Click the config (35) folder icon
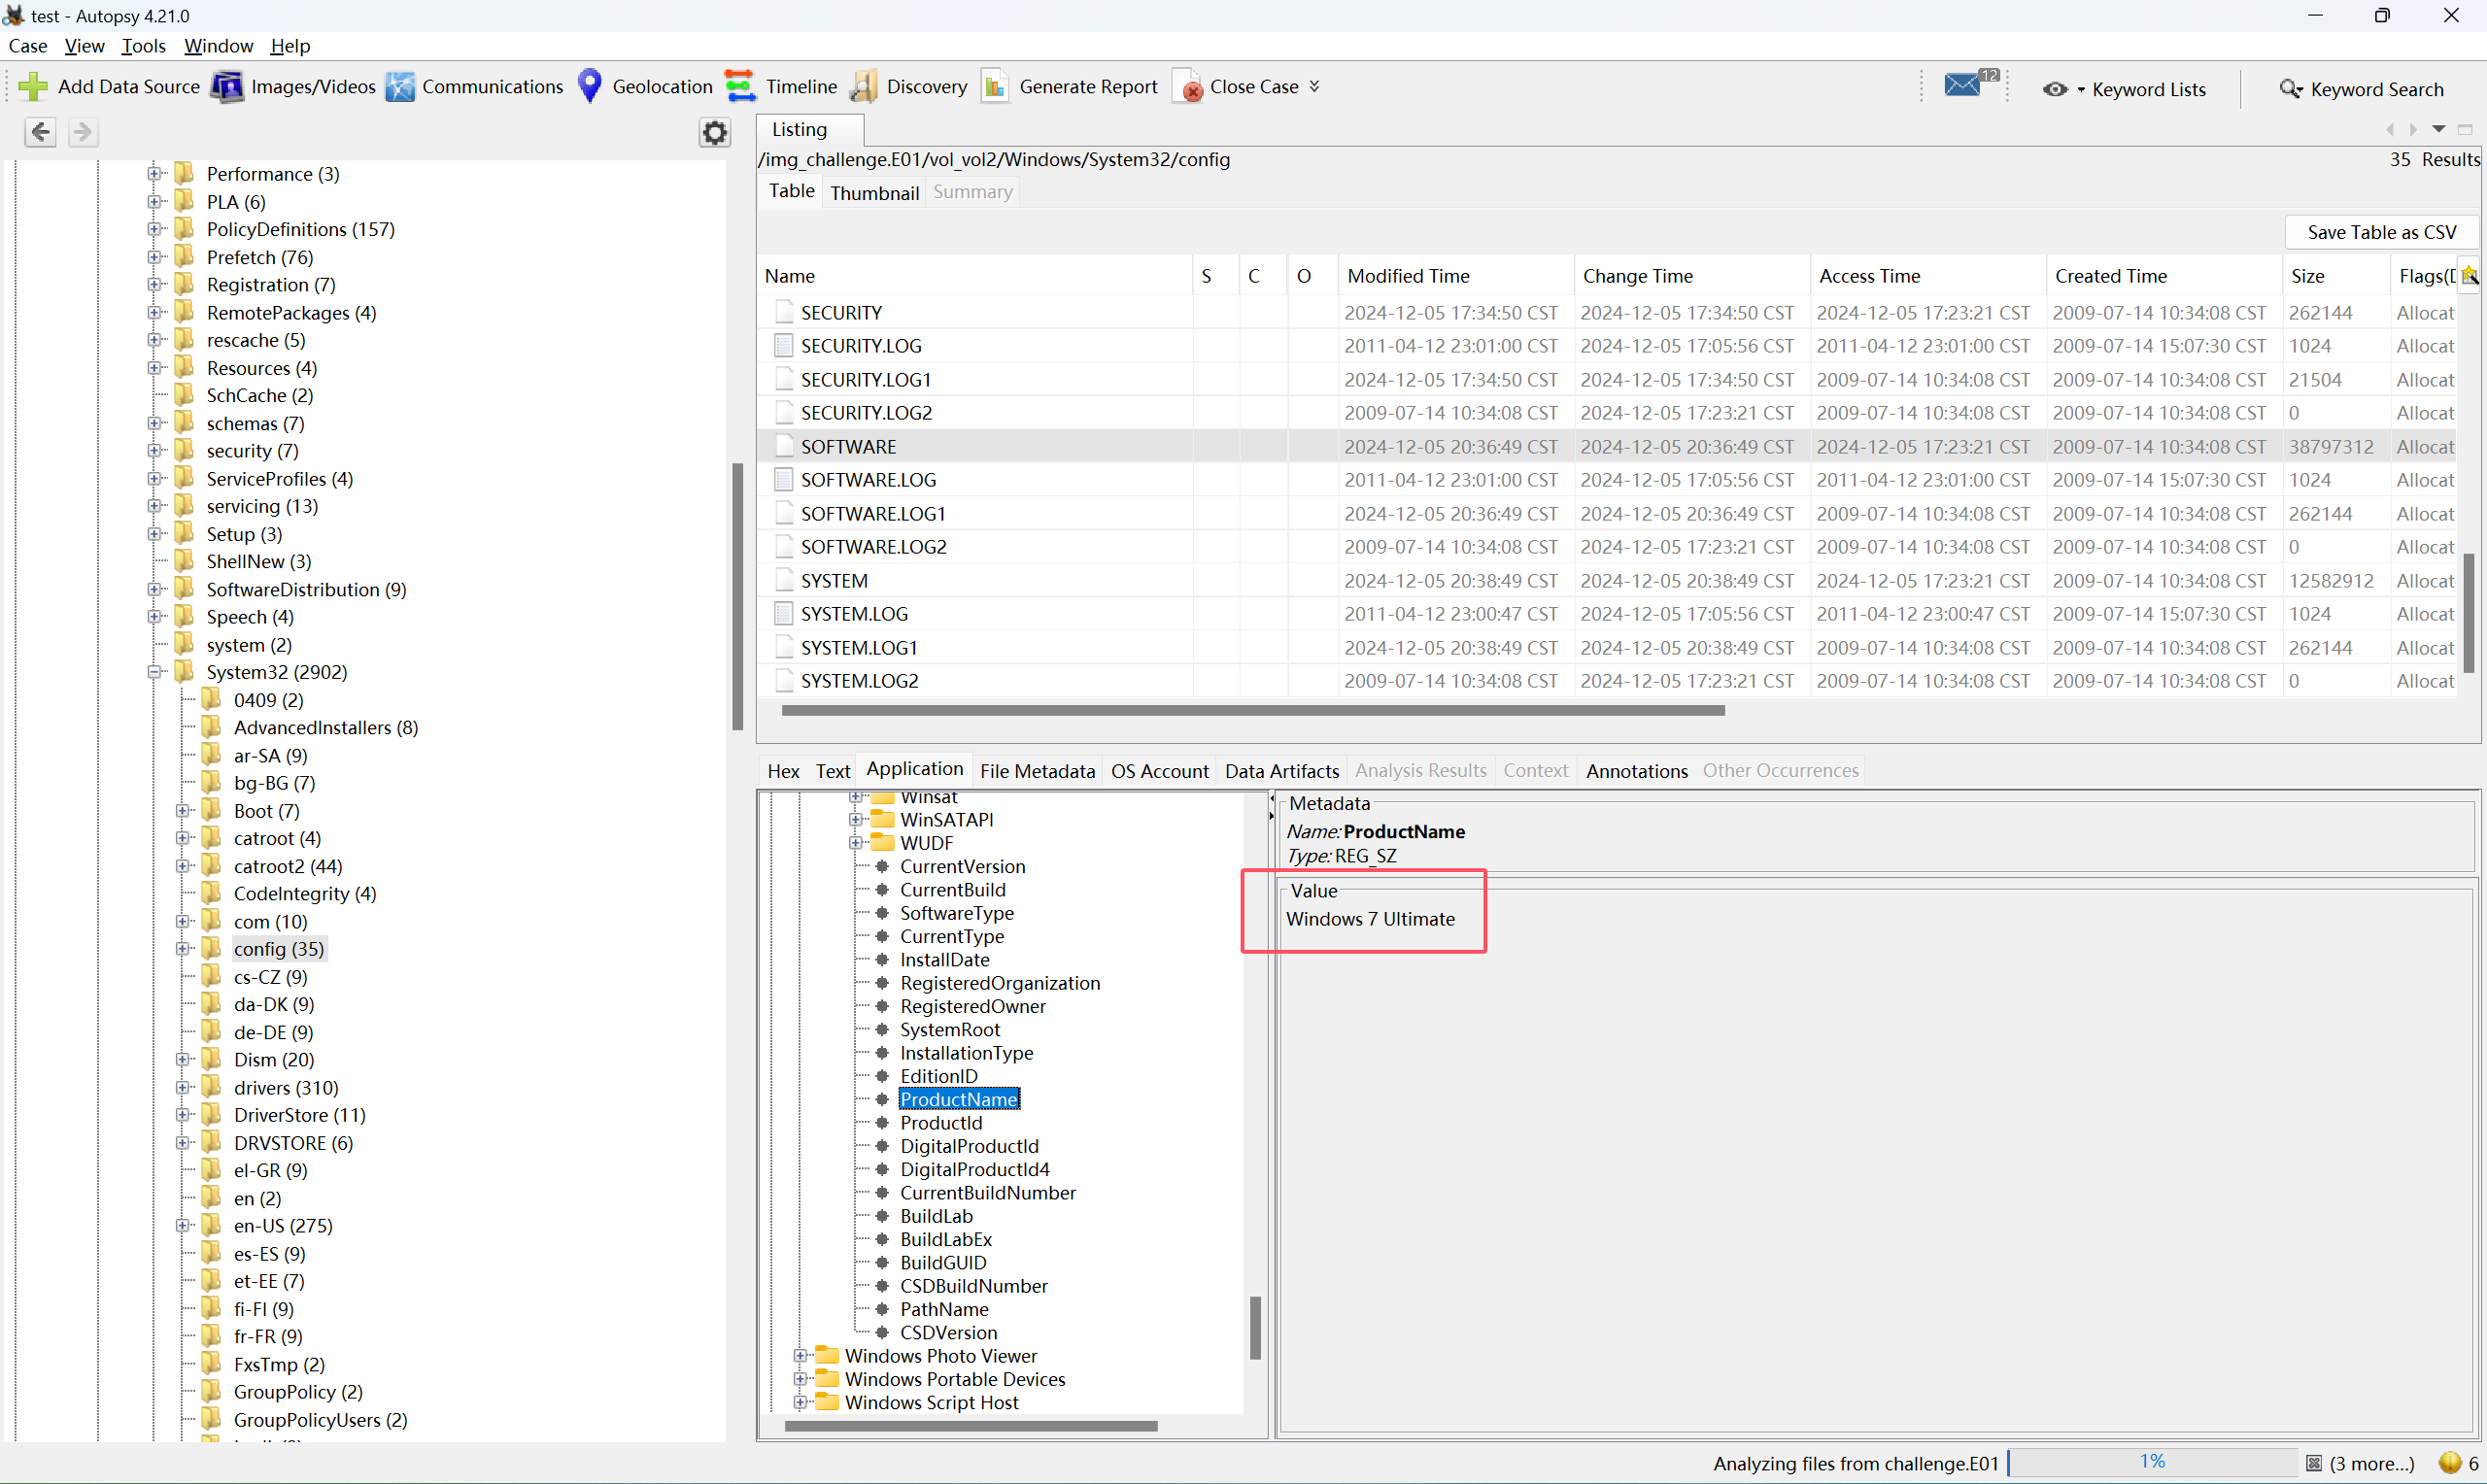This screenshot has height=1484, width=2487. 211,948
